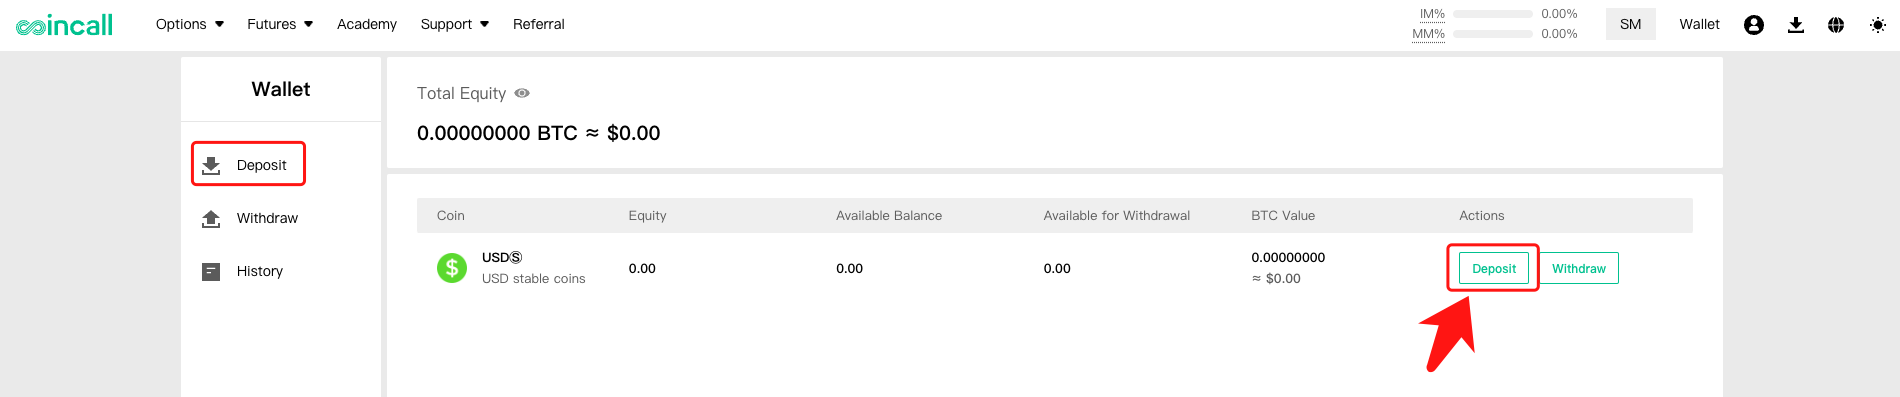The height and width of the screenshot is (397, 1900).
Task: Open the user account profile icon
Action: tap(1754, 25)
